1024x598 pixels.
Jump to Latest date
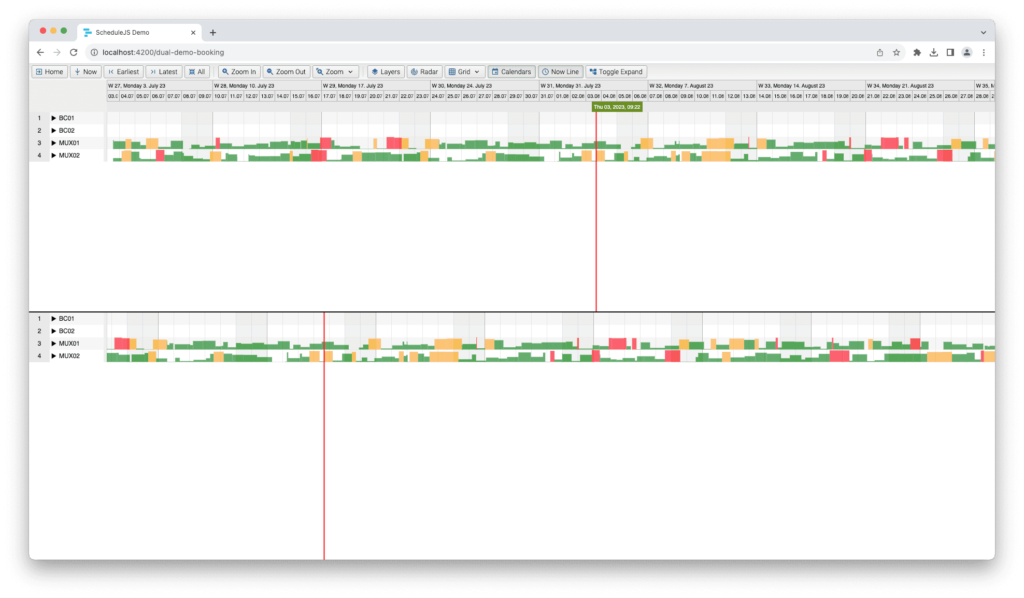tap(164, 71)
